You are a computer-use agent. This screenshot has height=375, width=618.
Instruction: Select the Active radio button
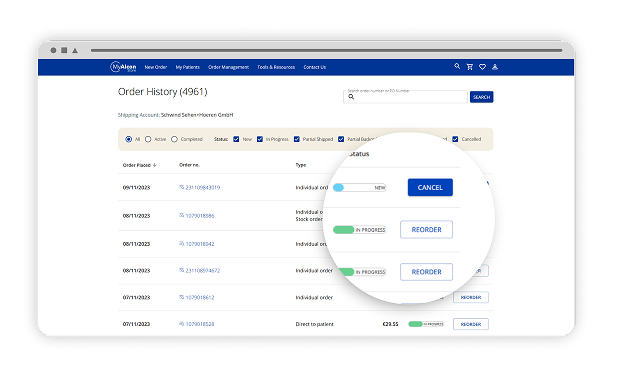coord(148,139)
